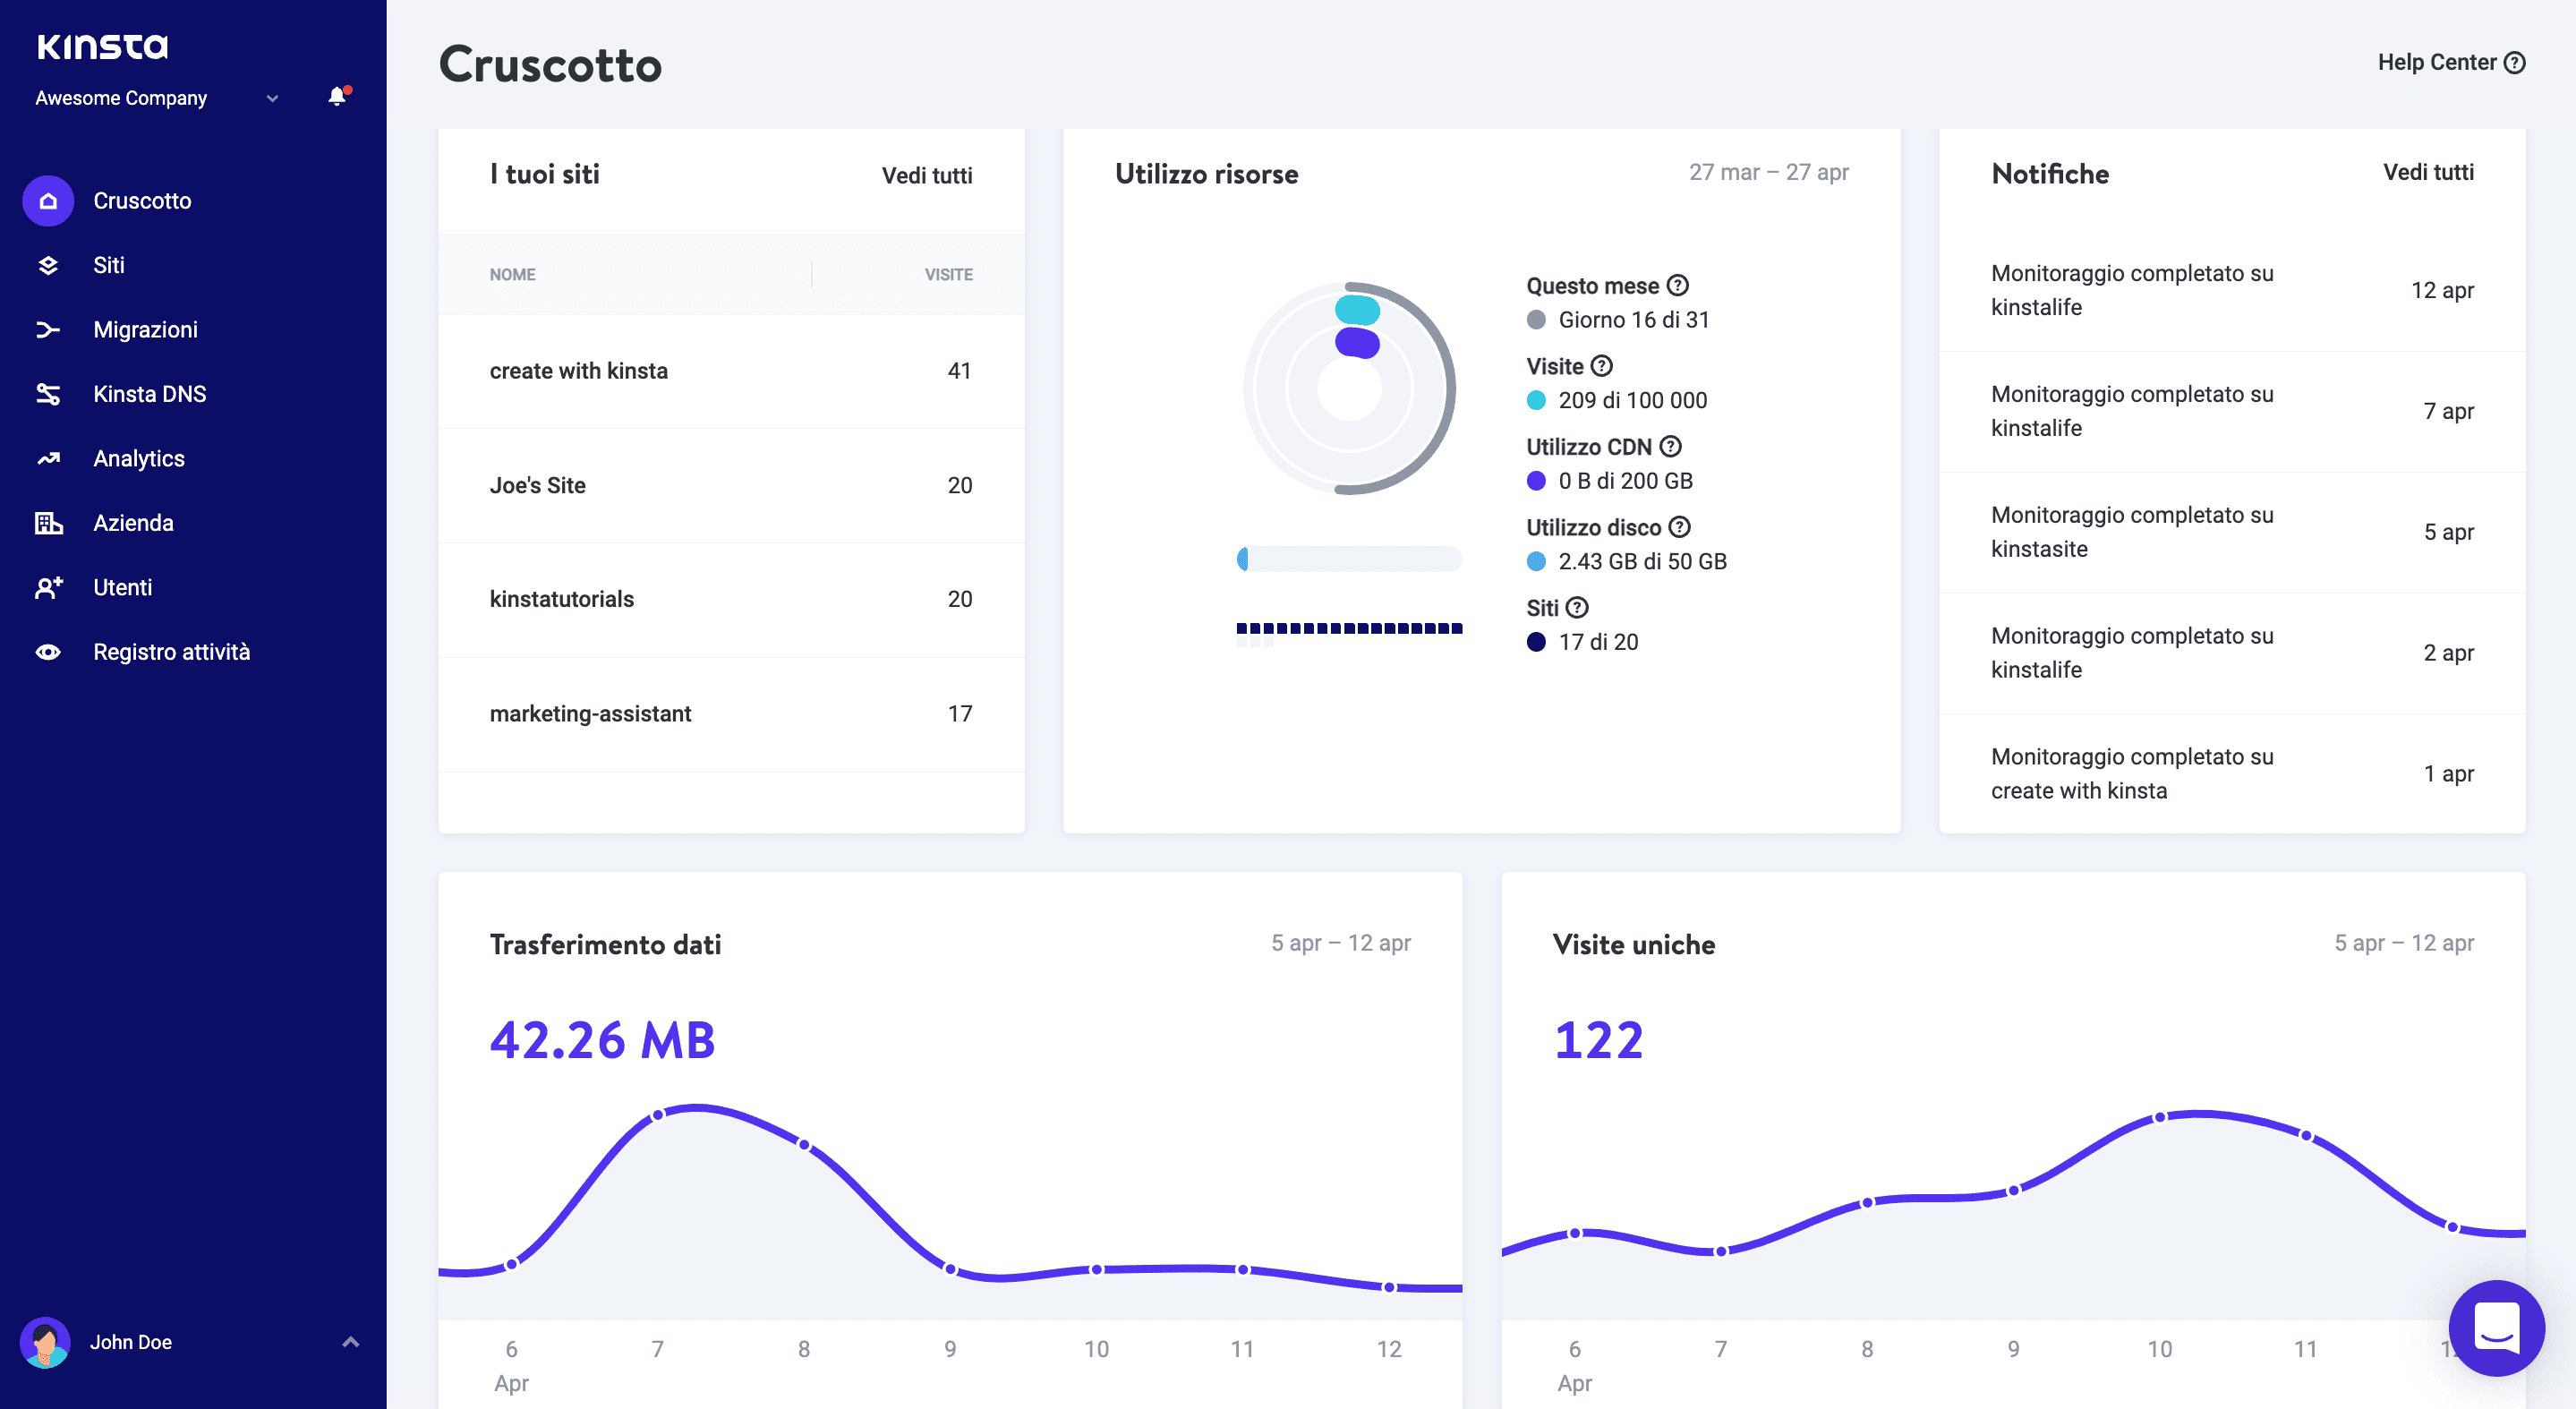Click the Migrazioni arrow icon
The height and width of the screenshot is (1409, 2576).
tap(48, 330)
